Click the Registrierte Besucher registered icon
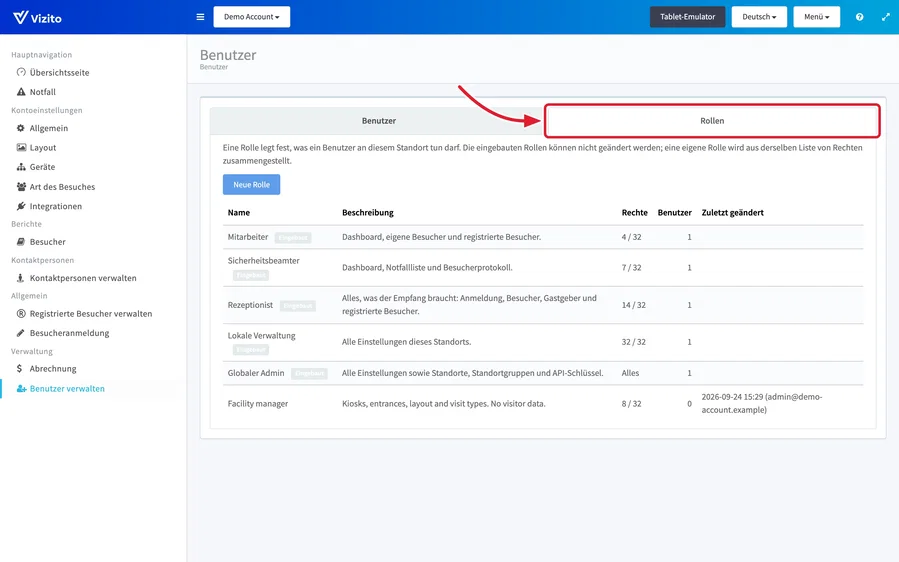 pos(21,313)
